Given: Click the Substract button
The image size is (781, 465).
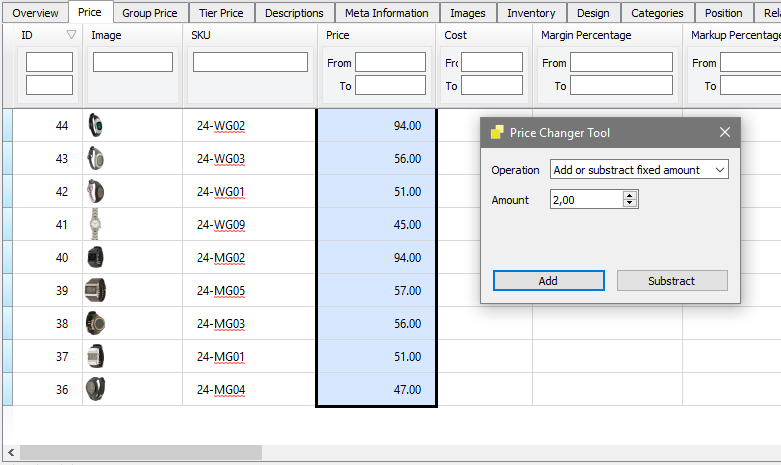Looking at the screenshot, I should [x=671, y=281].
